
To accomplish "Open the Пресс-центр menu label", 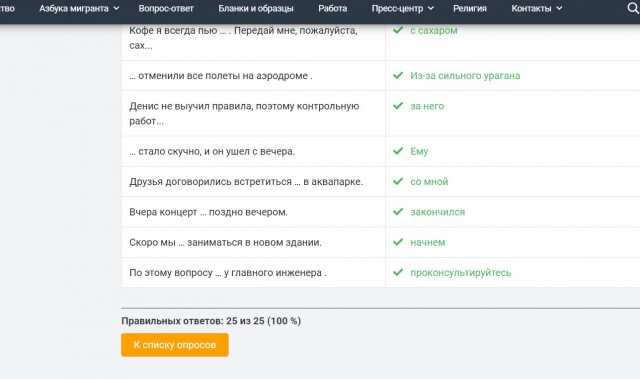I will point(398,8).
